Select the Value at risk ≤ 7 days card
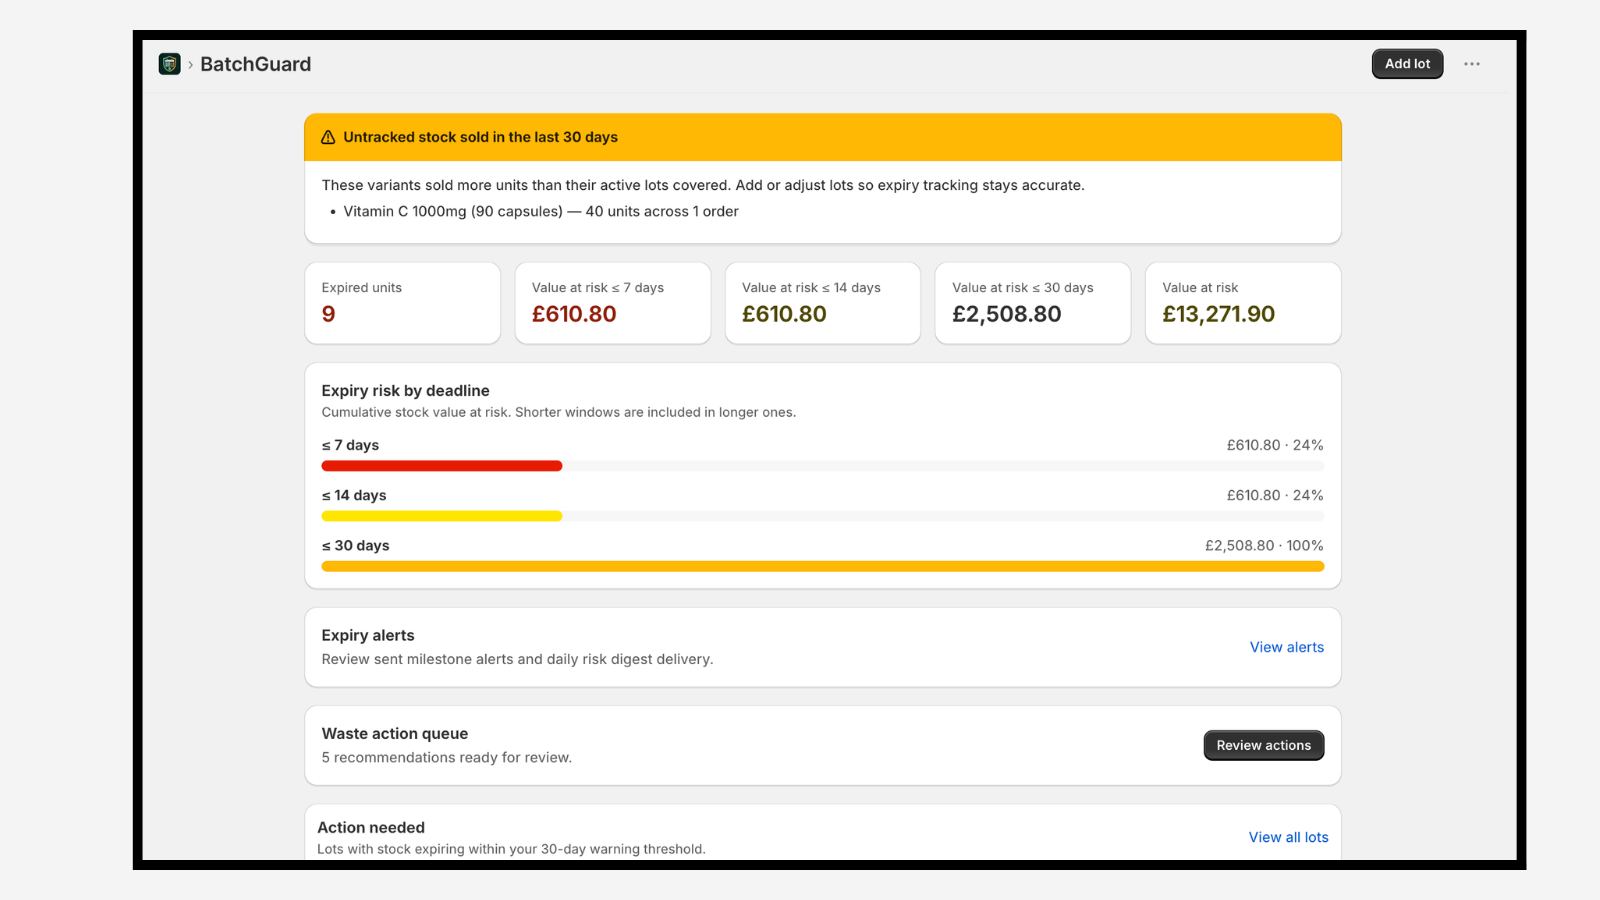Viewport: 1600px width, 900px height. tap(612, 303)
